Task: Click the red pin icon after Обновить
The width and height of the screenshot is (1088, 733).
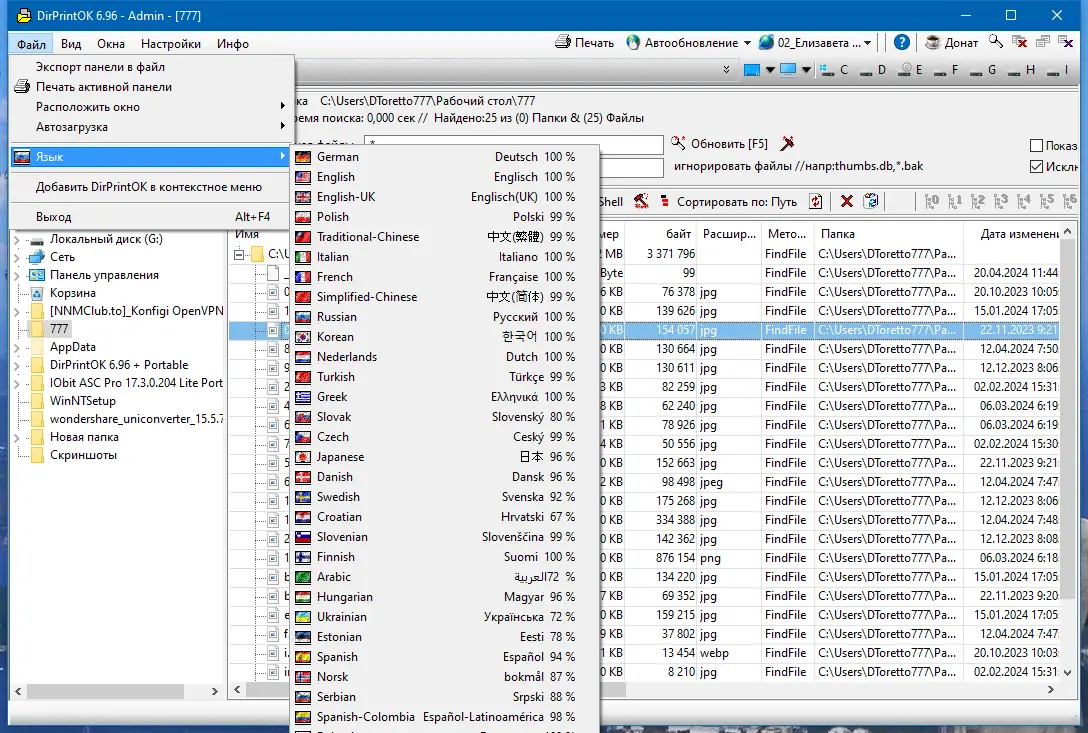Action: (787, 144)
